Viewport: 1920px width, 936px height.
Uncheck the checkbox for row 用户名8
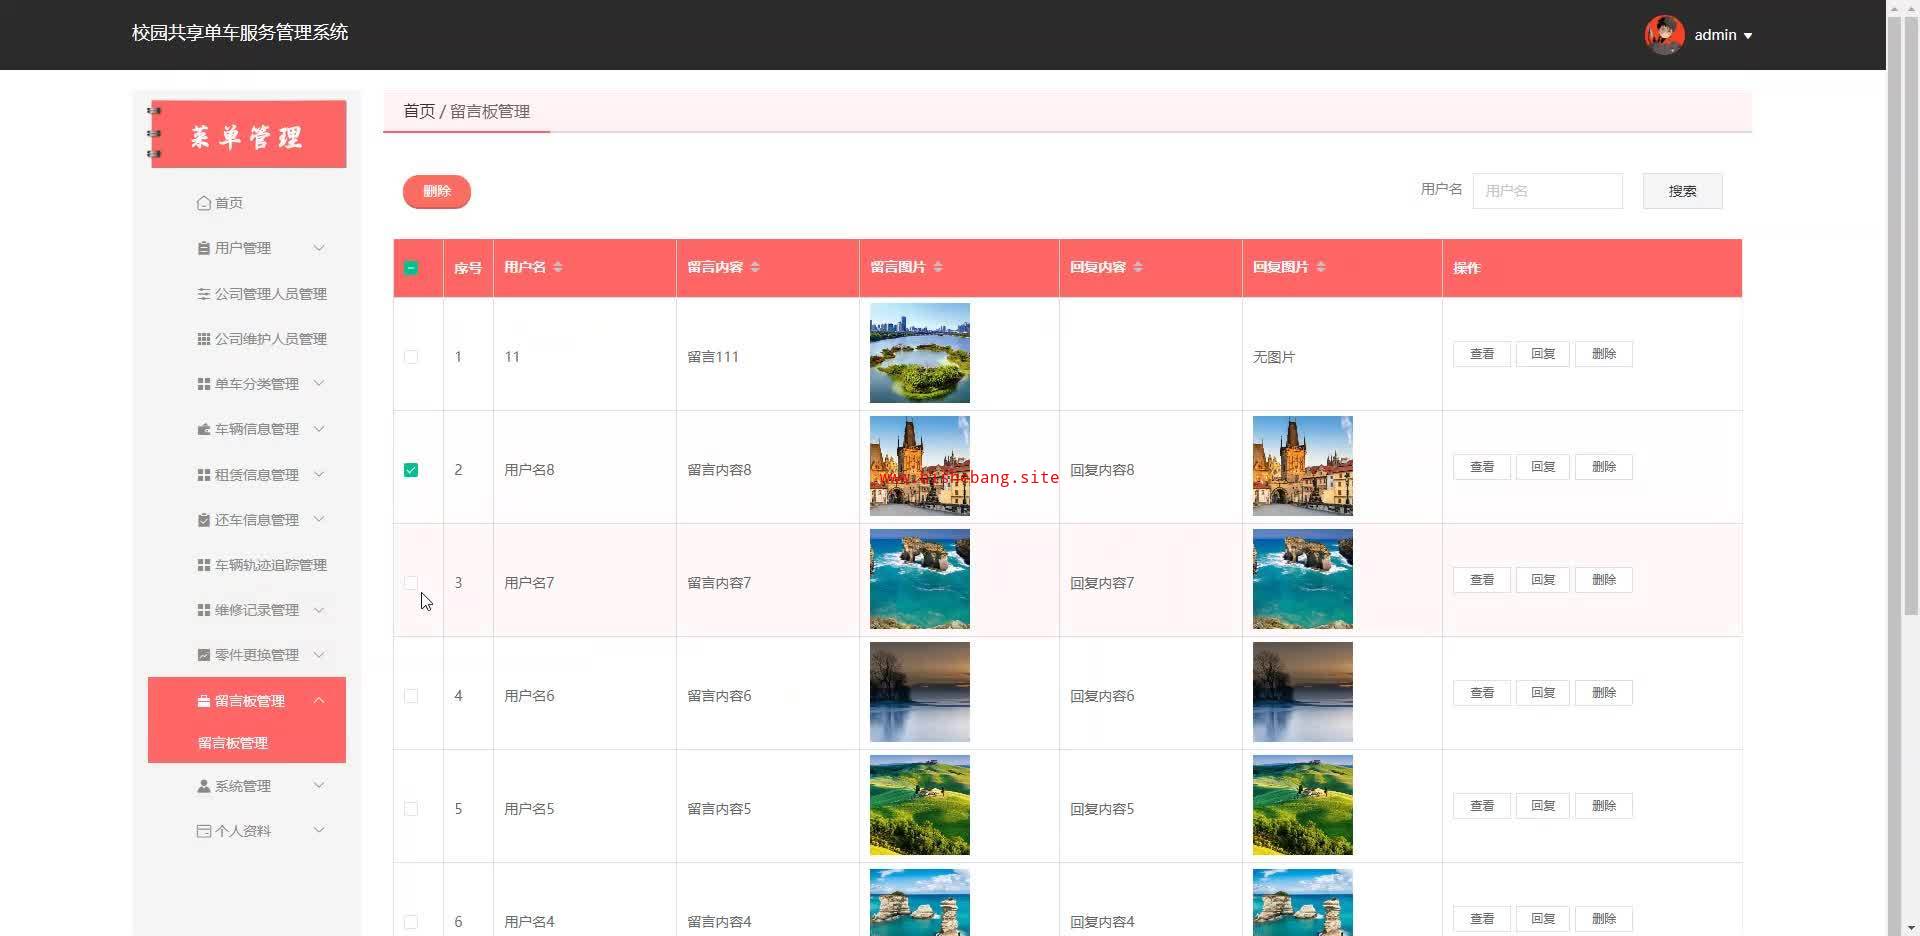(411, 470)
